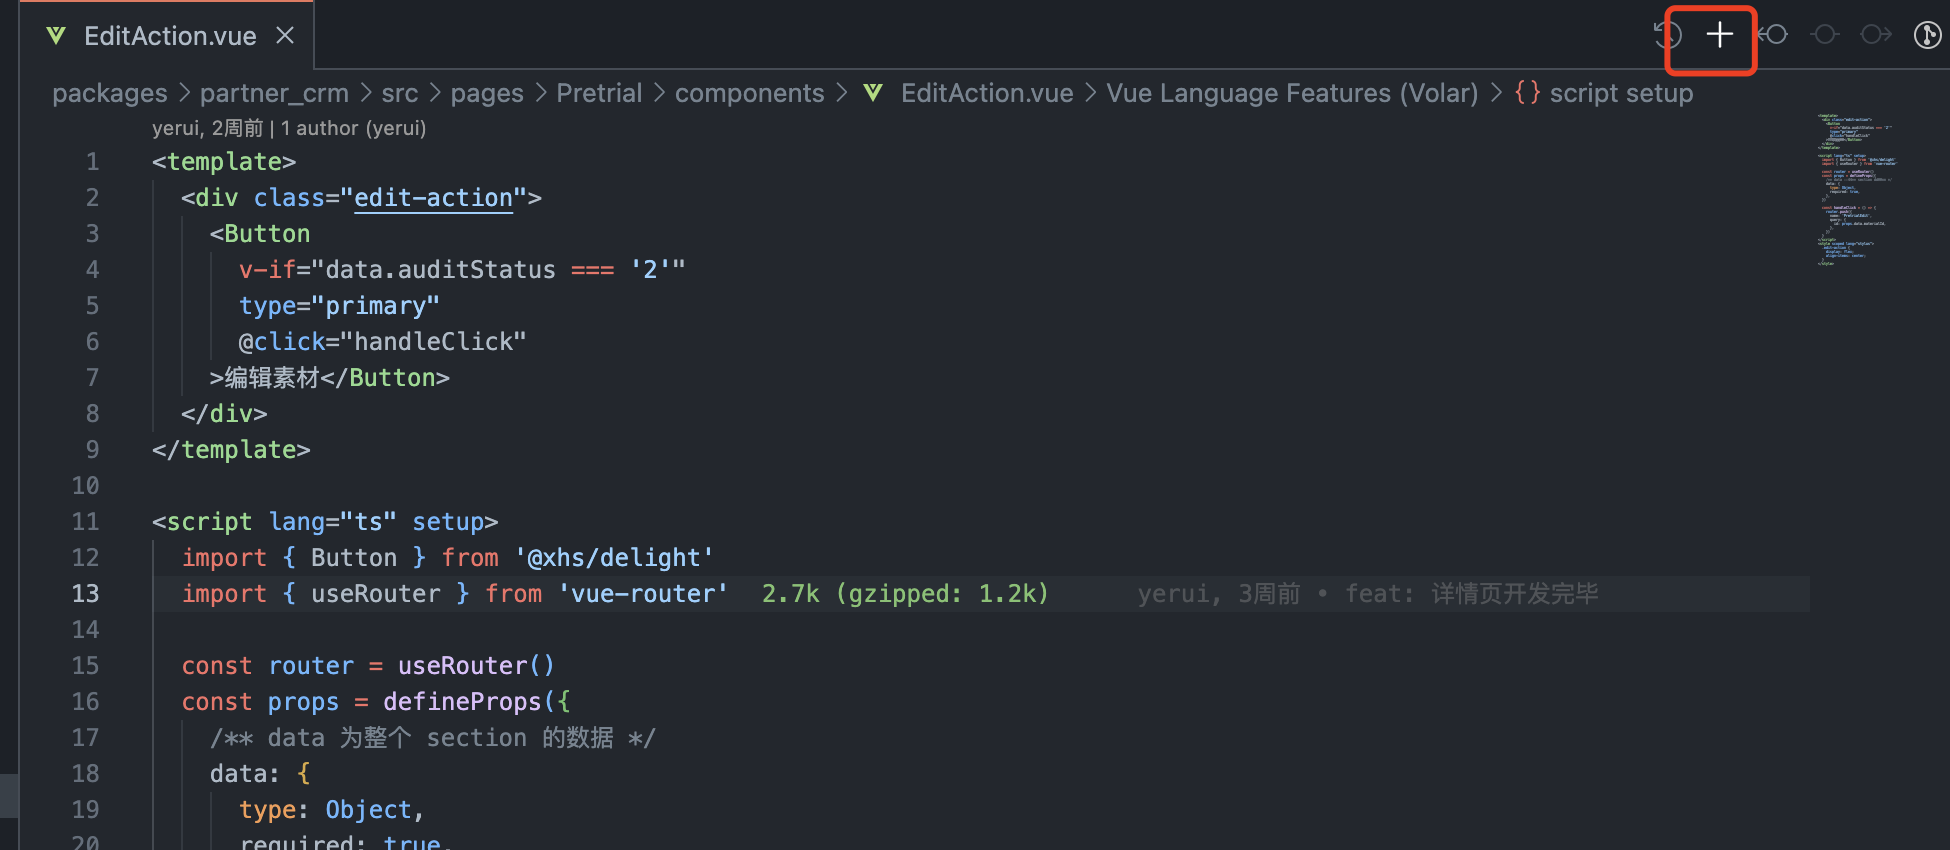Click 'defineProps' on line 16

(462, 702)
